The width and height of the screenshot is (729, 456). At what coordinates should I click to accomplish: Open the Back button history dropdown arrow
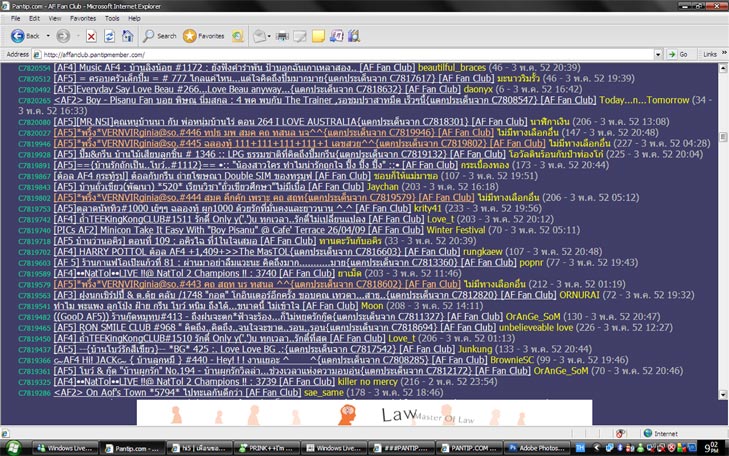coord(48,36)
